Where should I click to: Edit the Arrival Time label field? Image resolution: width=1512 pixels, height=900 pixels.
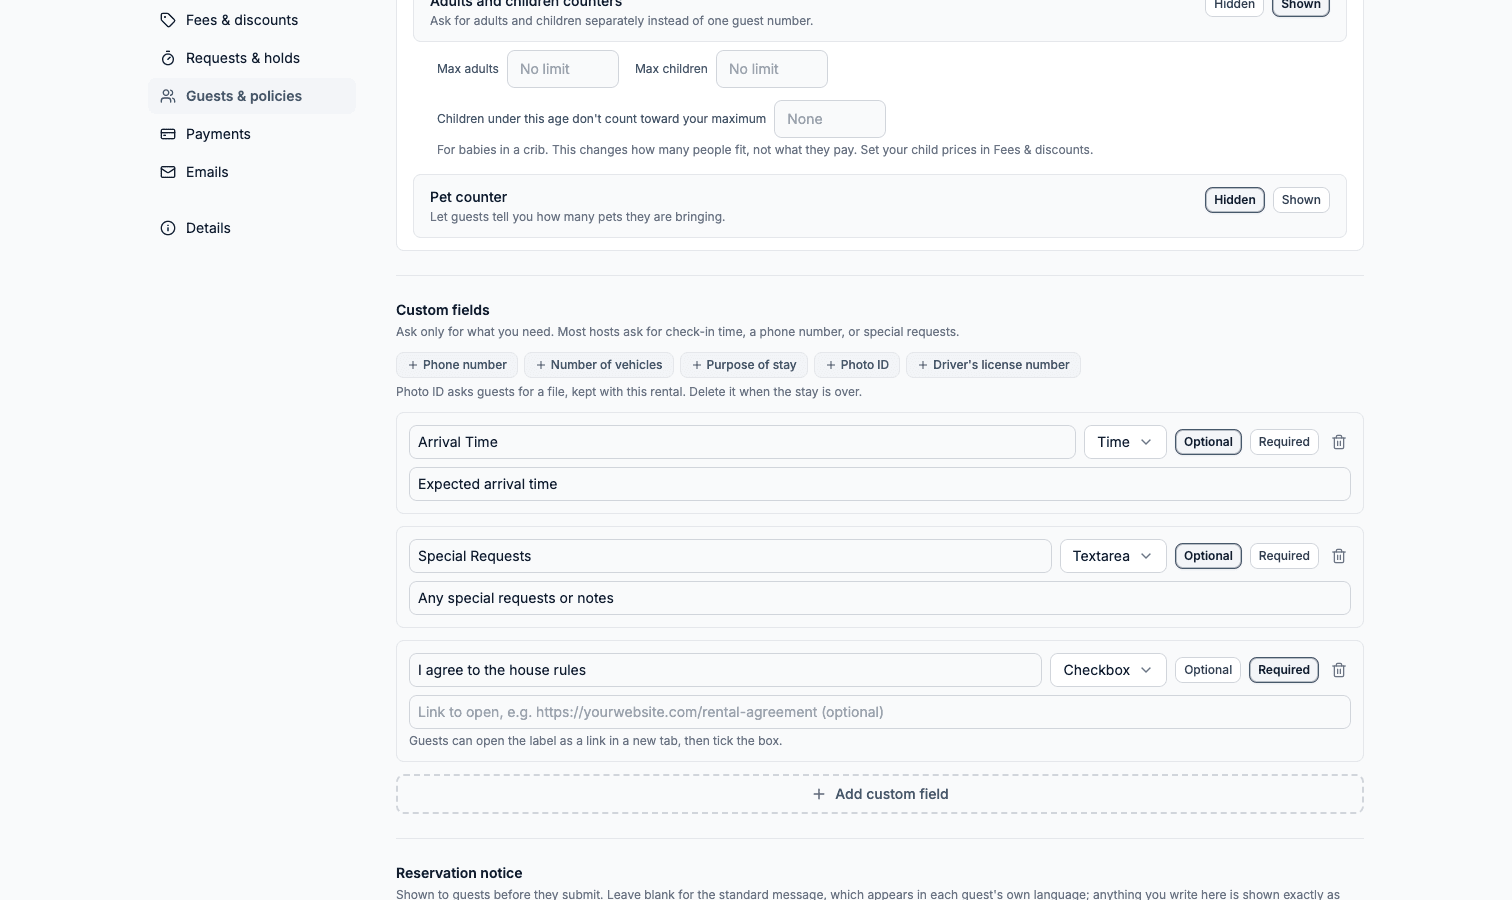pos(742,442)
